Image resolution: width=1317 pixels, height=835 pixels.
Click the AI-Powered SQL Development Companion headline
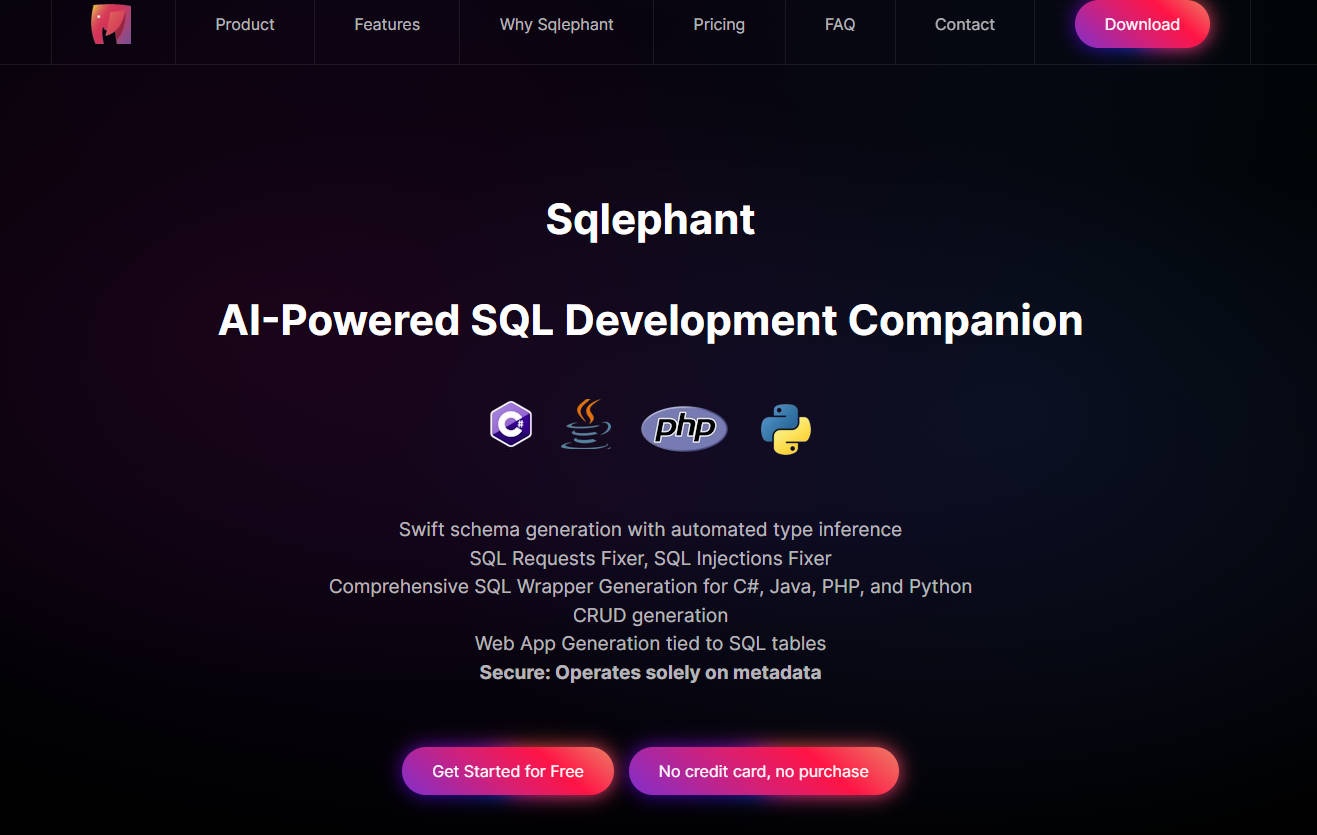point(650,321)
